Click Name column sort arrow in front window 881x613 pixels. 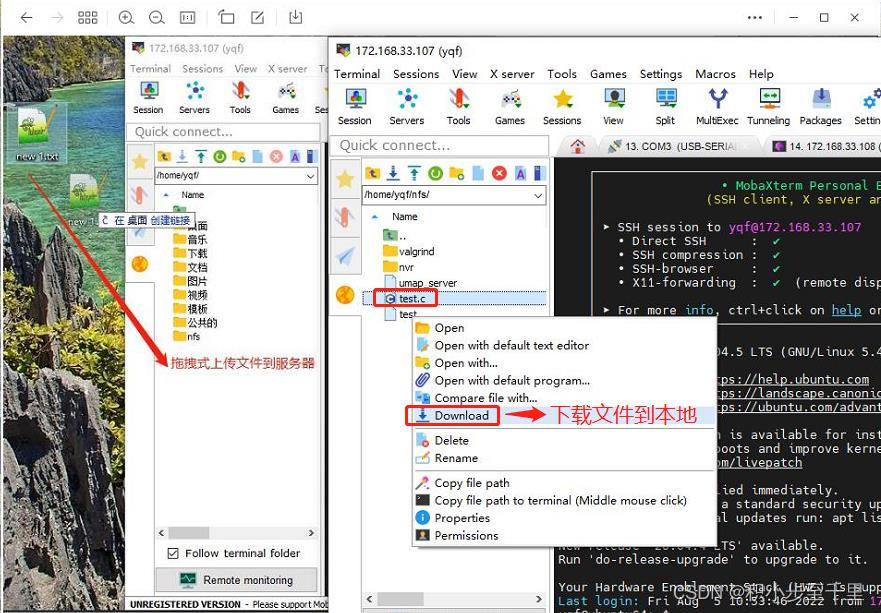[x=375, y=216]
